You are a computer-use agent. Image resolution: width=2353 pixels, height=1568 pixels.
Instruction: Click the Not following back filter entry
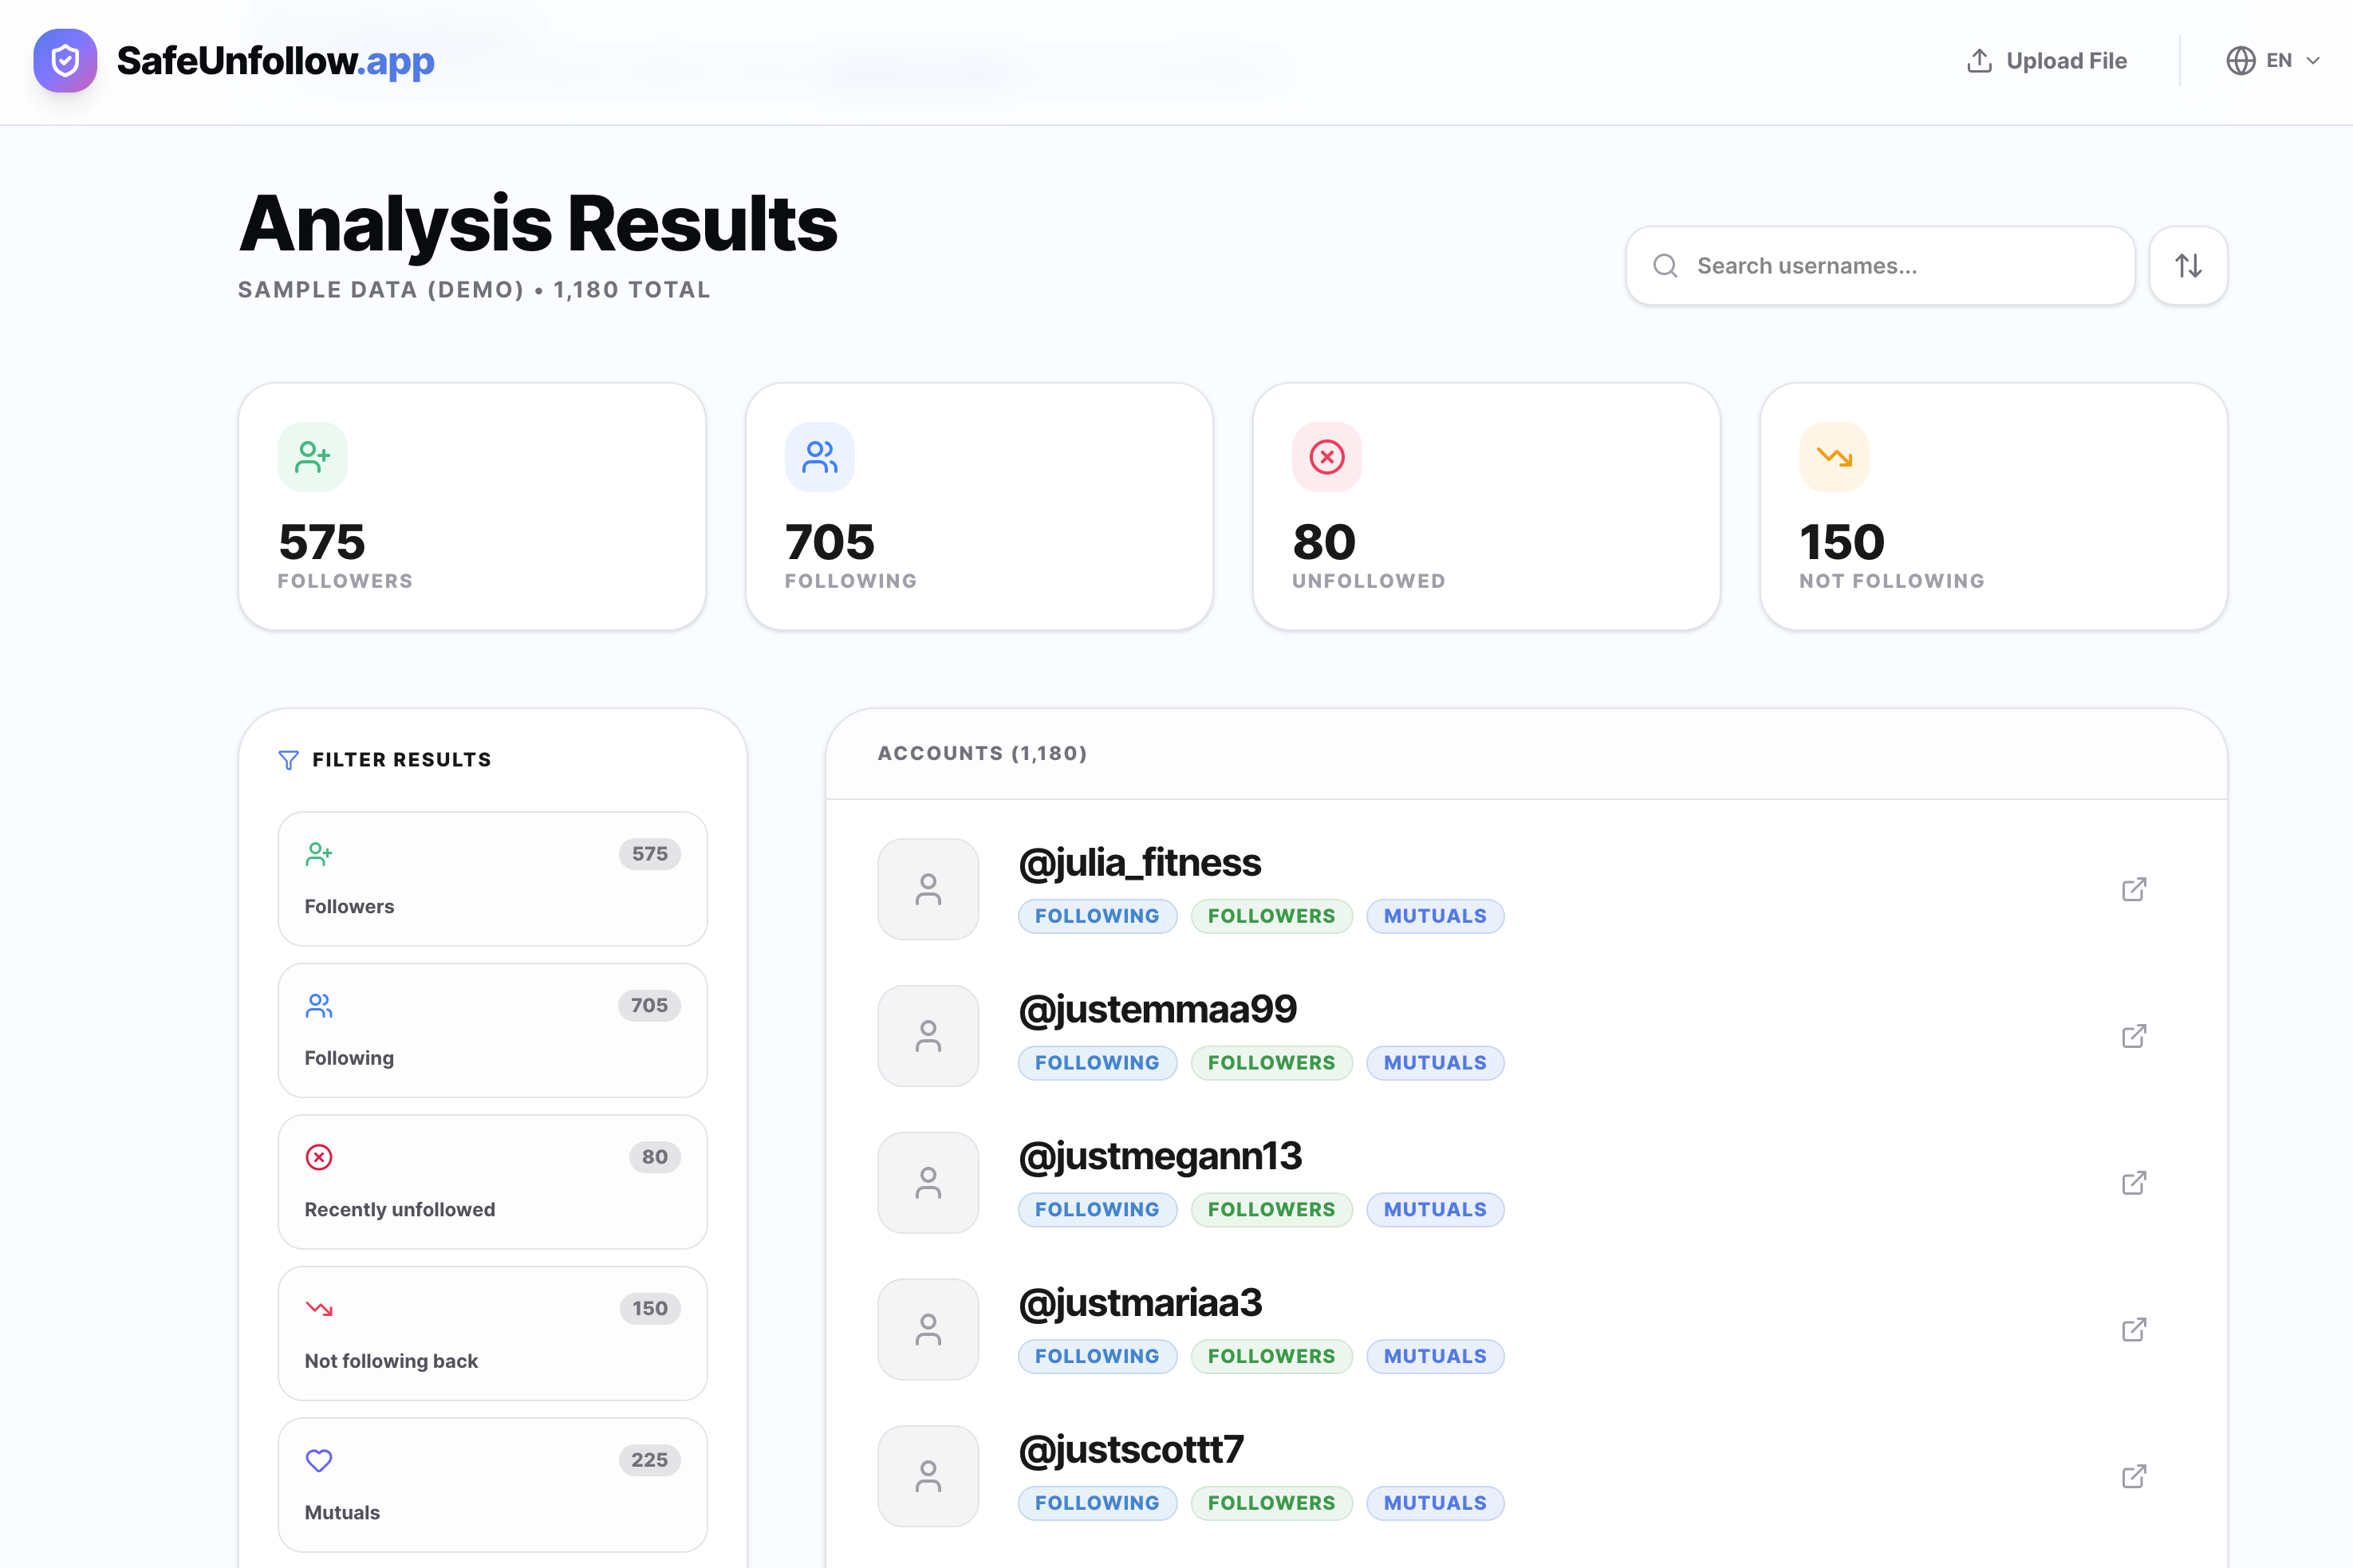point(492,1333)
